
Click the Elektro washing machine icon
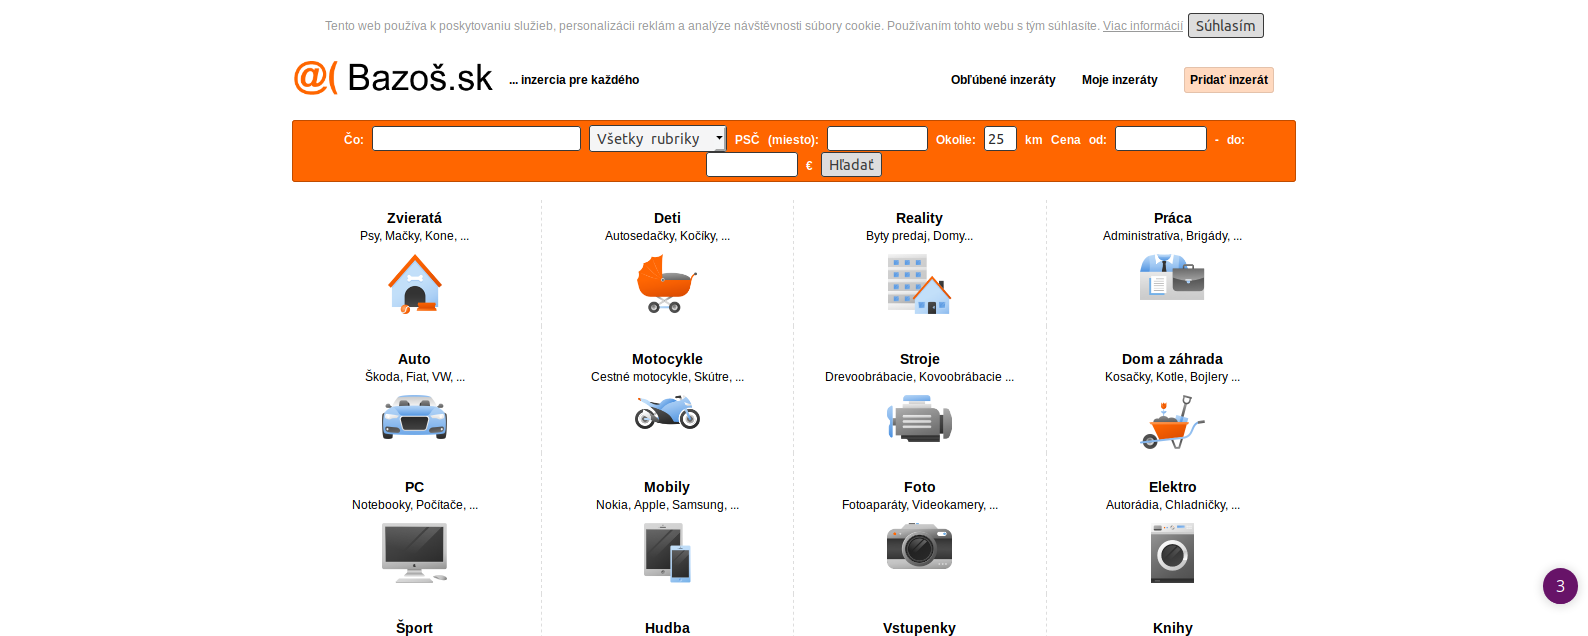point(1172,553)
